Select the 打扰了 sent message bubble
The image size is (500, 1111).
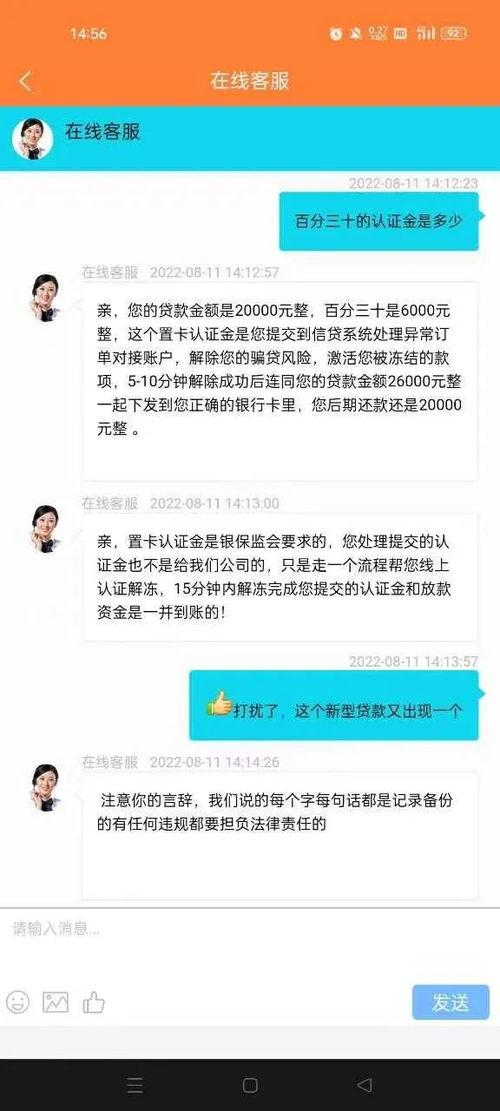(334, 706)
